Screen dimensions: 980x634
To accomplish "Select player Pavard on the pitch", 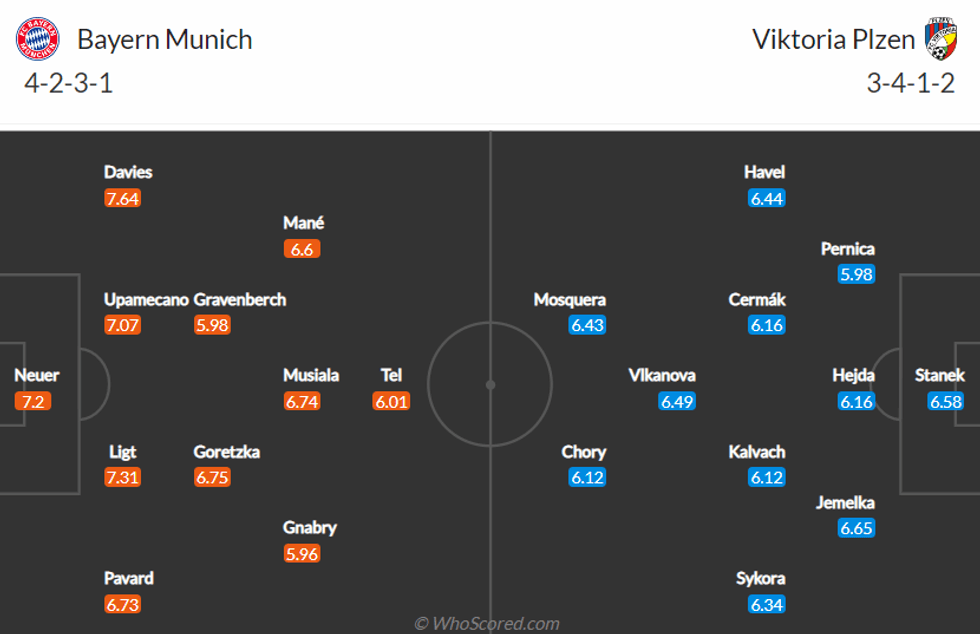I will click(129, 578).
